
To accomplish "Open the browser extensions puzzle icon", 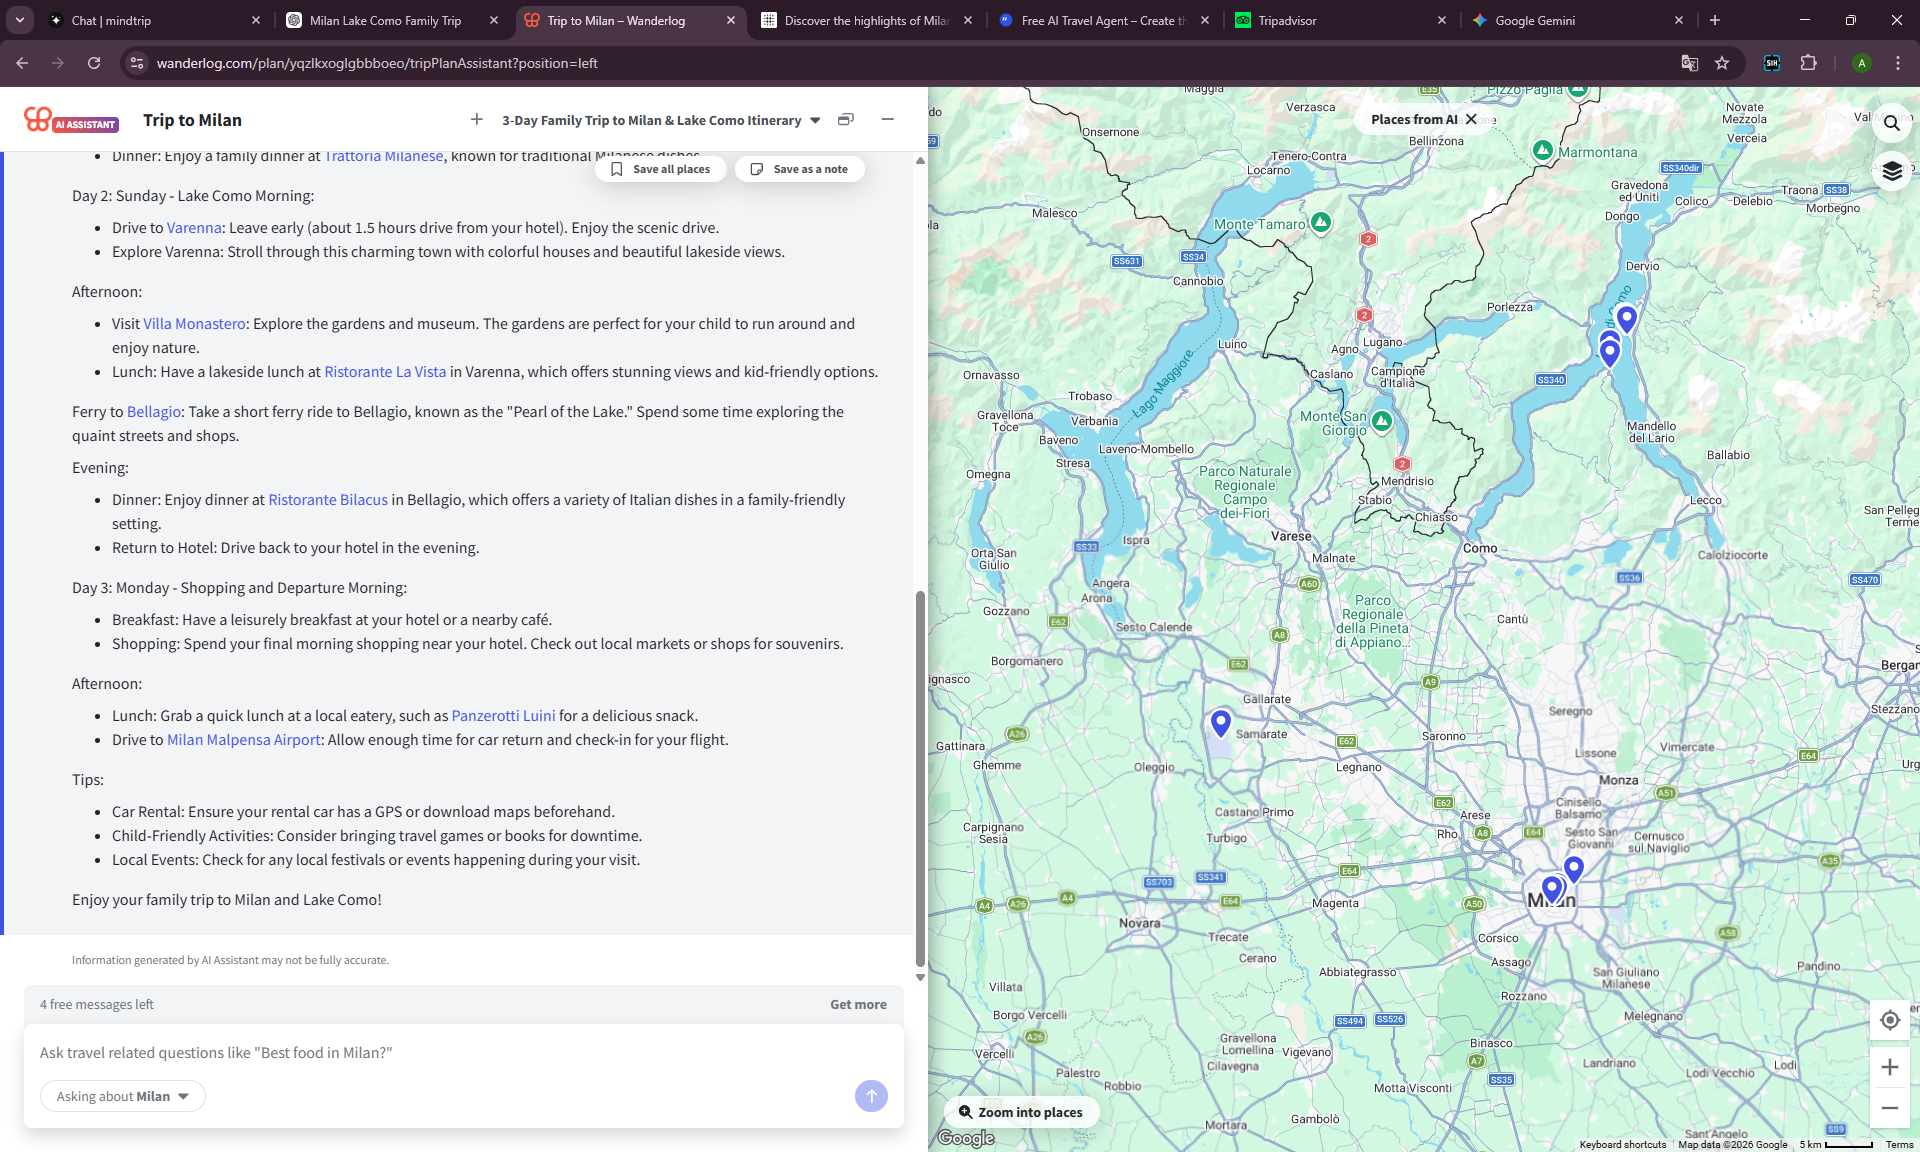I will point(1810,62).
